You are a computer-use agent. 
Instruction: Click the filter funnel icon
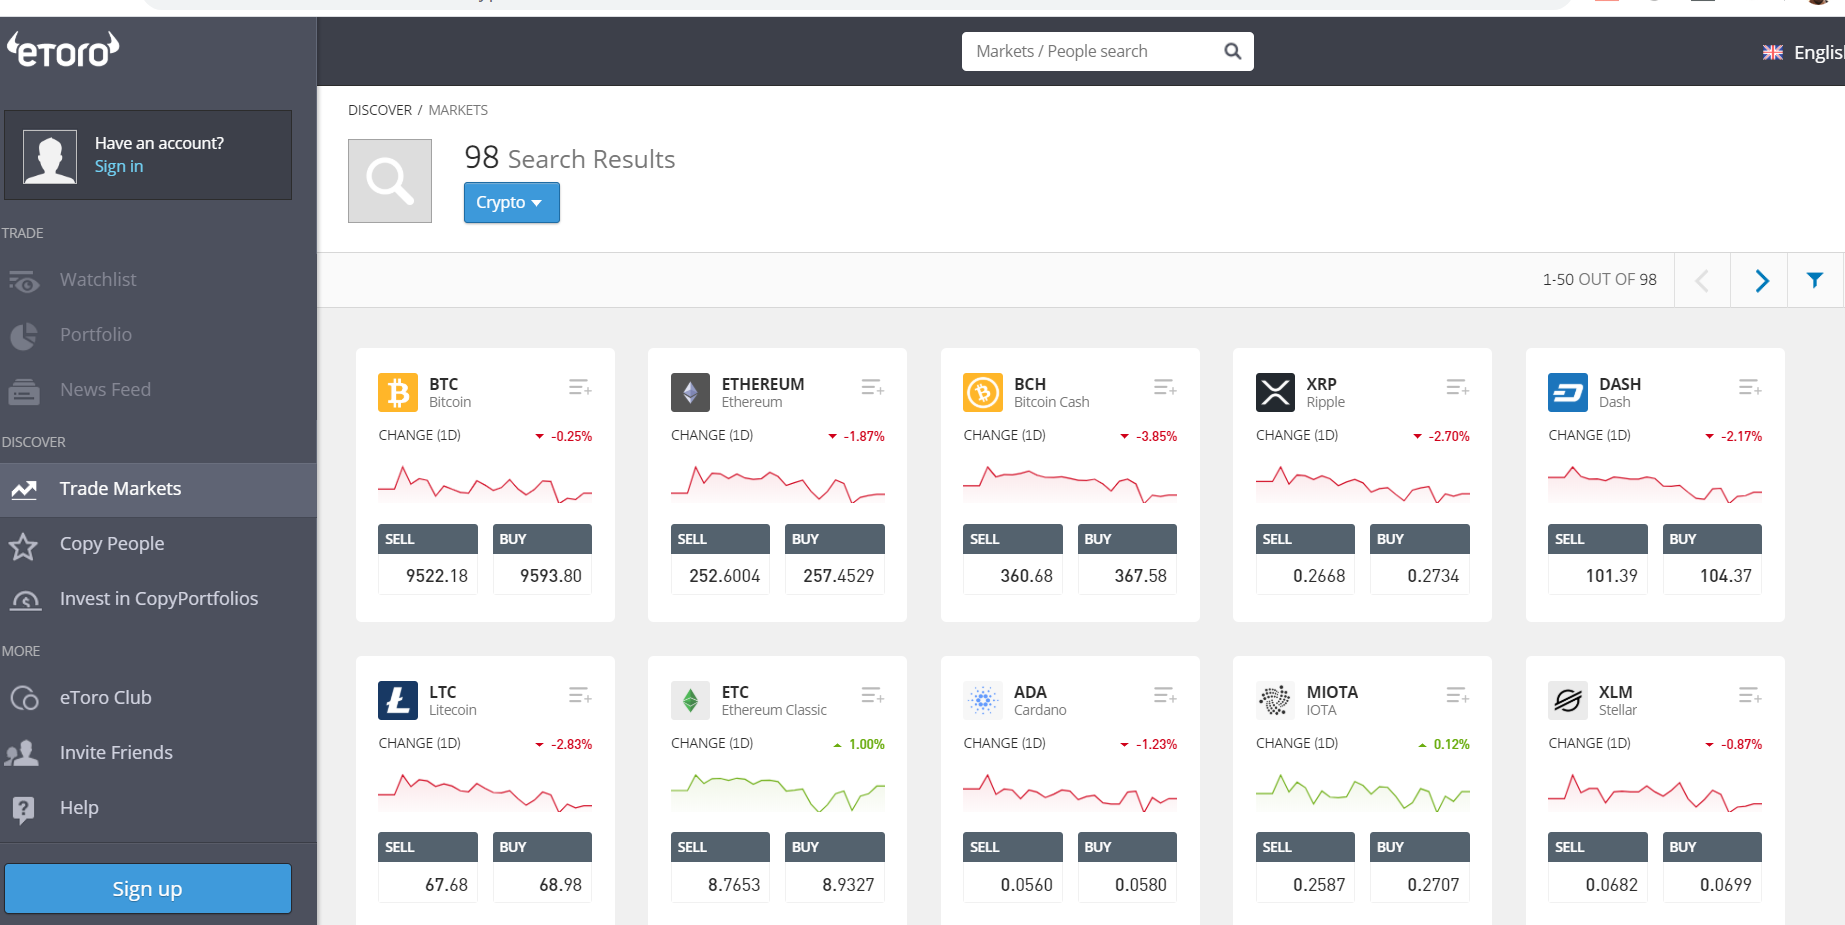(1814, 280)
